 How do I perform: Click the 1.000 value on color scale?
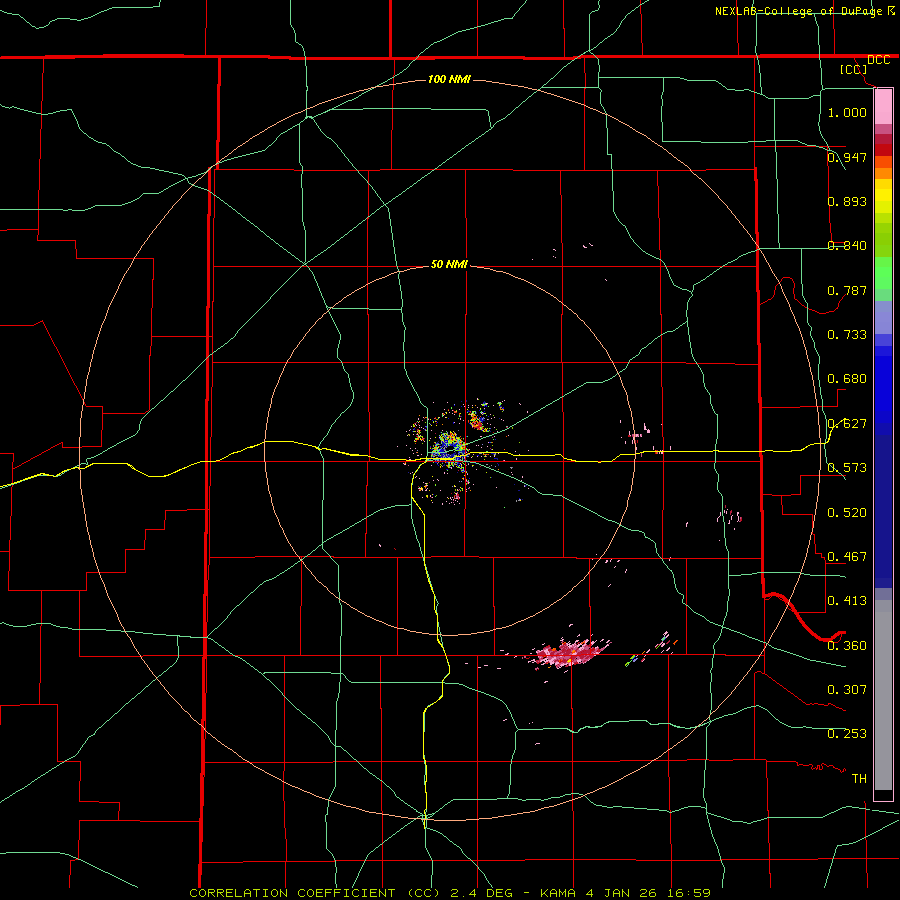(847, 112)
